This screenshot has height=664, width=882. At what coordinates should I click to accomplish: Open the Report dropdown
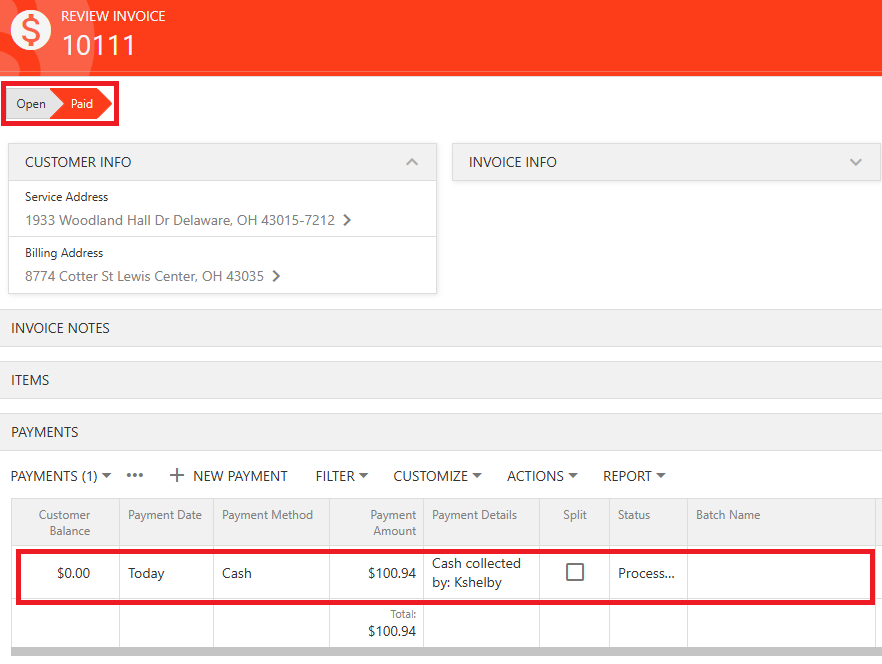pyautogui.click(x=634, y=476)
